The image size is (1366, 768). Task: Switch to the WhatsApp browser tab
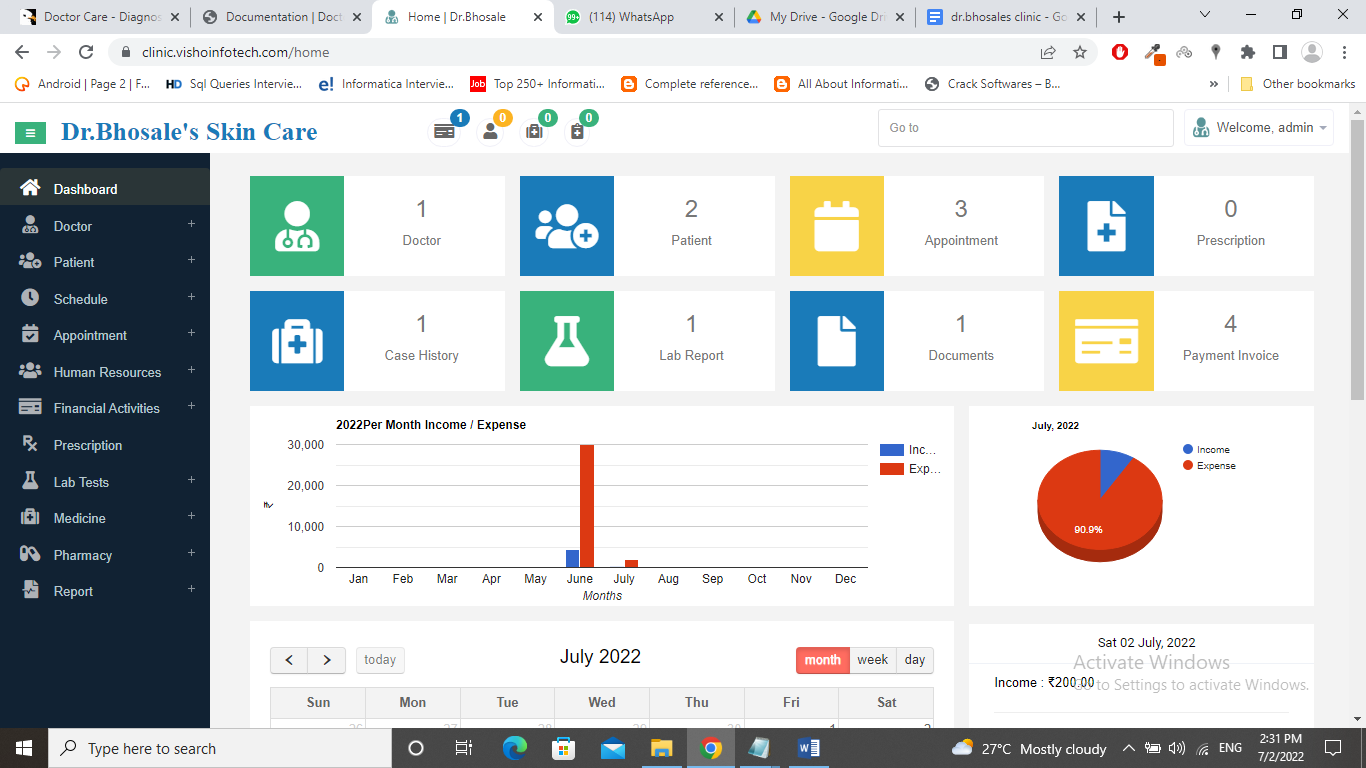(645, 17)
